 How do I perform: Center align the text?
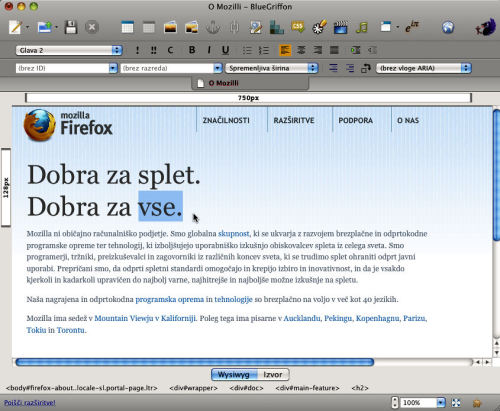pos(301,50)
